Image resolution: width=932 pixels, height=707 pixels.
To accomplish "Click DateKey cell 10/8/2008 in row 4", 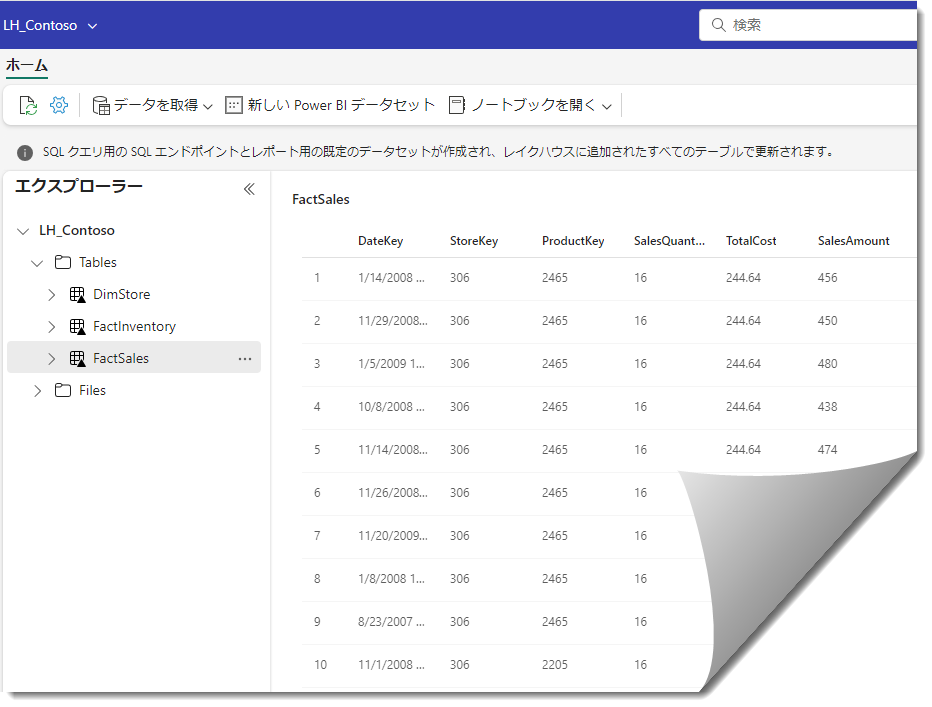I will tap(391, 407).
